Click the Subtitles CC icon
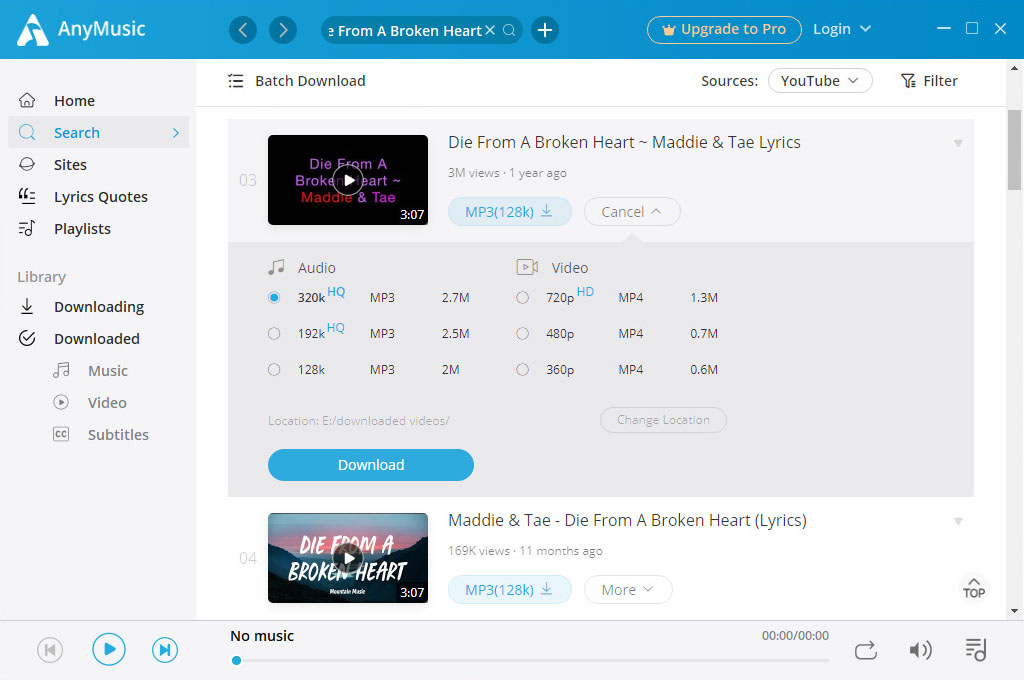Viewport: 1024px width, 680px height. tap(61, 434)
